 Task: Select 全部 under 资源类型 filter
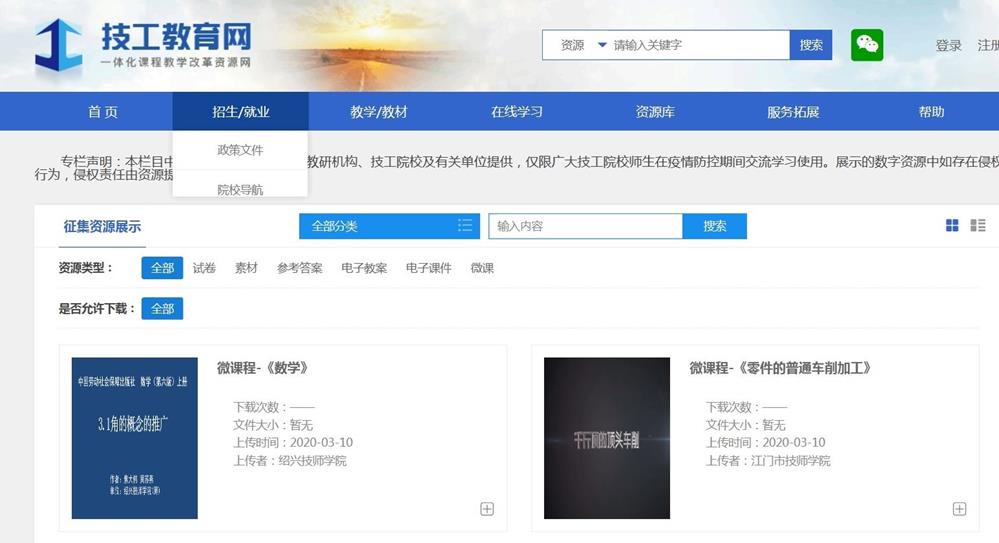162,268
